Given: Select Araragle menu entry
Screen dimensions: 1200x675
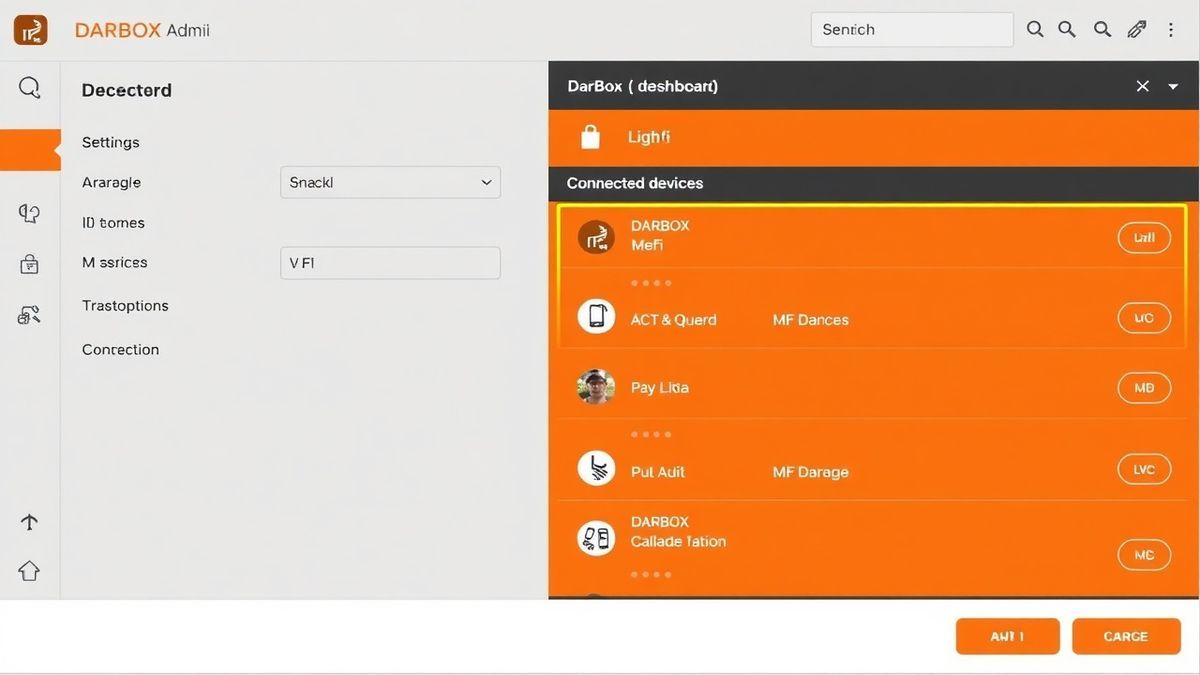Looking at the screenshot, I should [x=111, y=183].
